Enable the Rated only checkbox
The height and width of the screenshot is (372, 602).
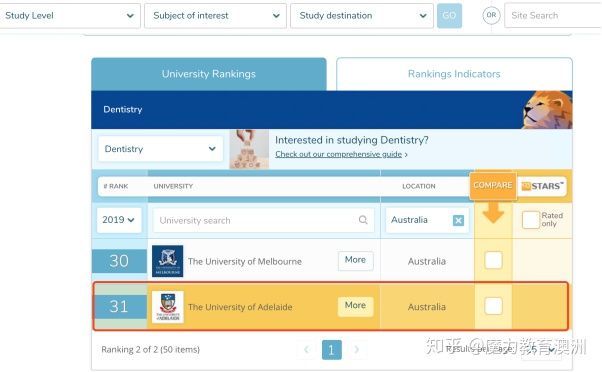pos(531,220)
